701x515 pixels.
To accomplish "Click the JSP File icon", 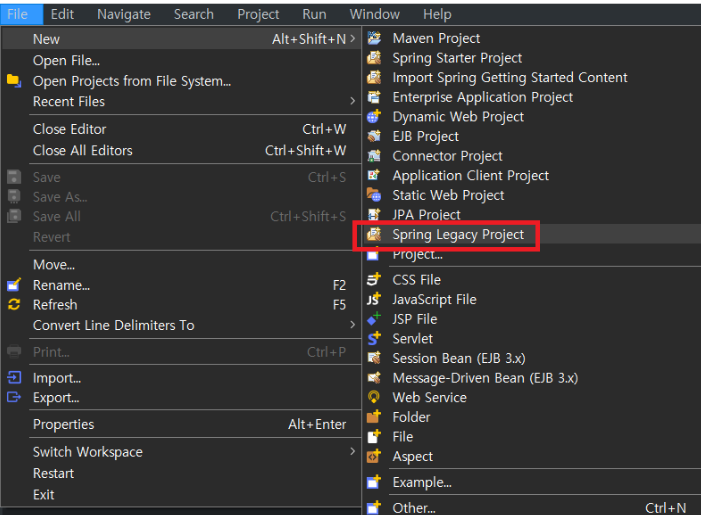I will (374, 319).
